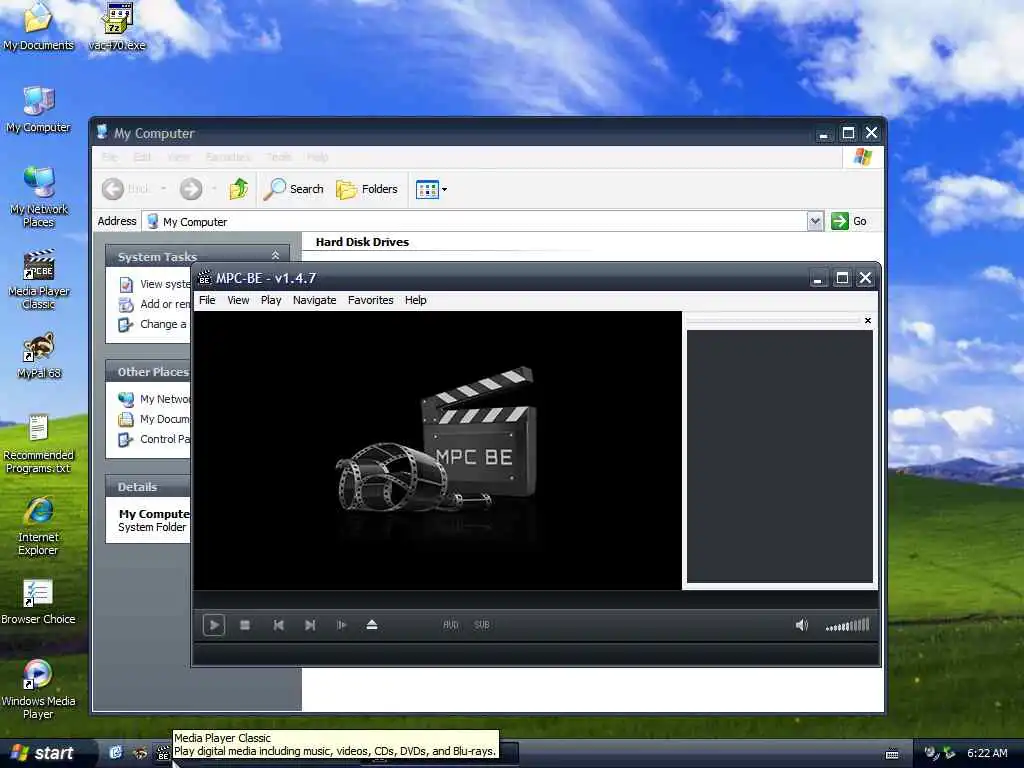Click the Forward arrow in My Computer

click(191, 189)
